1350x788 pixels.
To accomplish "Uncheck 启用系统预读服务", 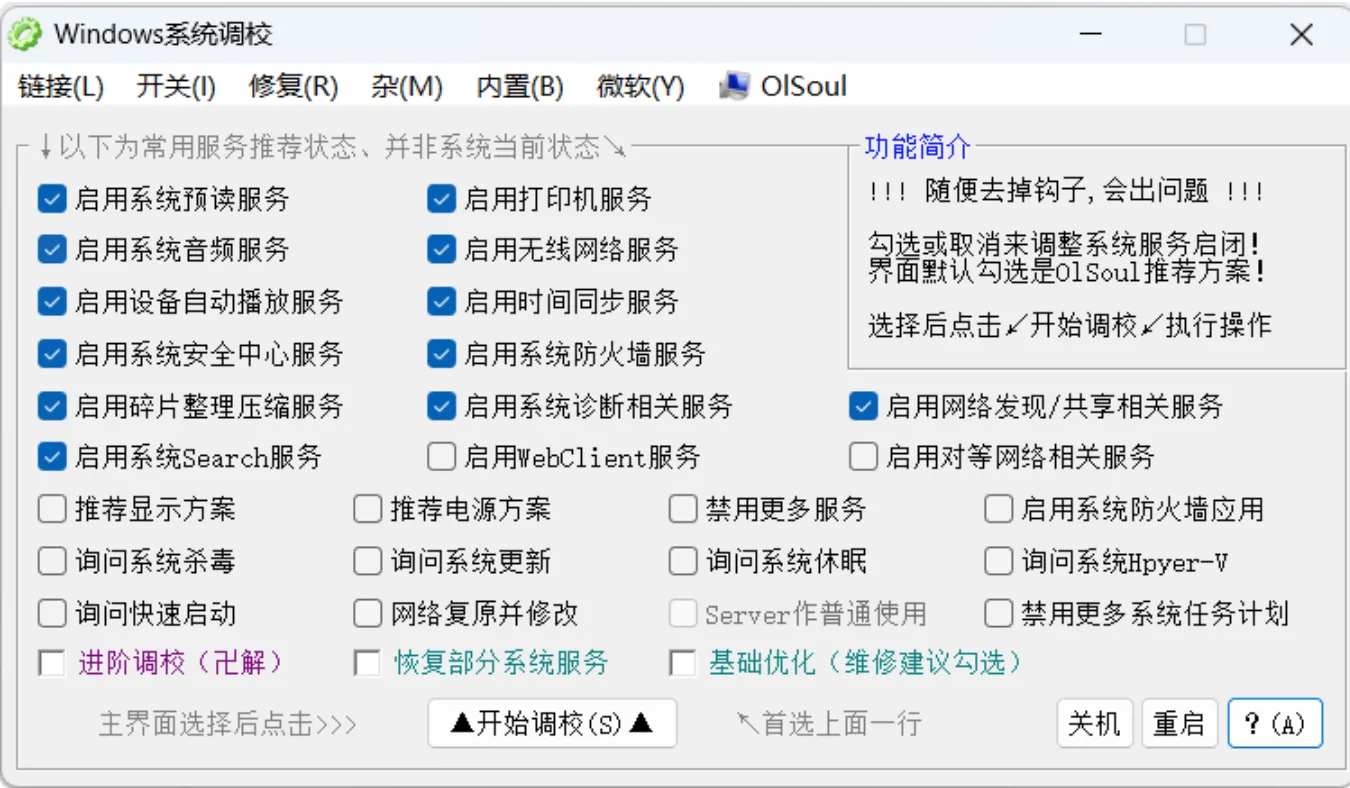I will (x=51, y=197).
